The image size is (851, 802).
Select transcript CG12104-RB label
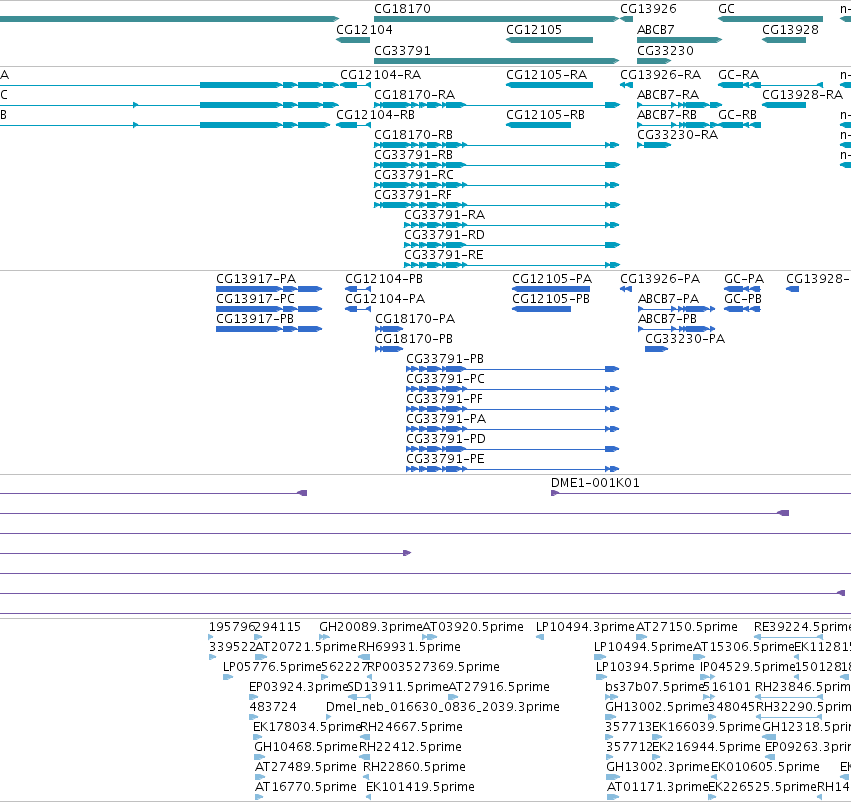tap(376, 115)
